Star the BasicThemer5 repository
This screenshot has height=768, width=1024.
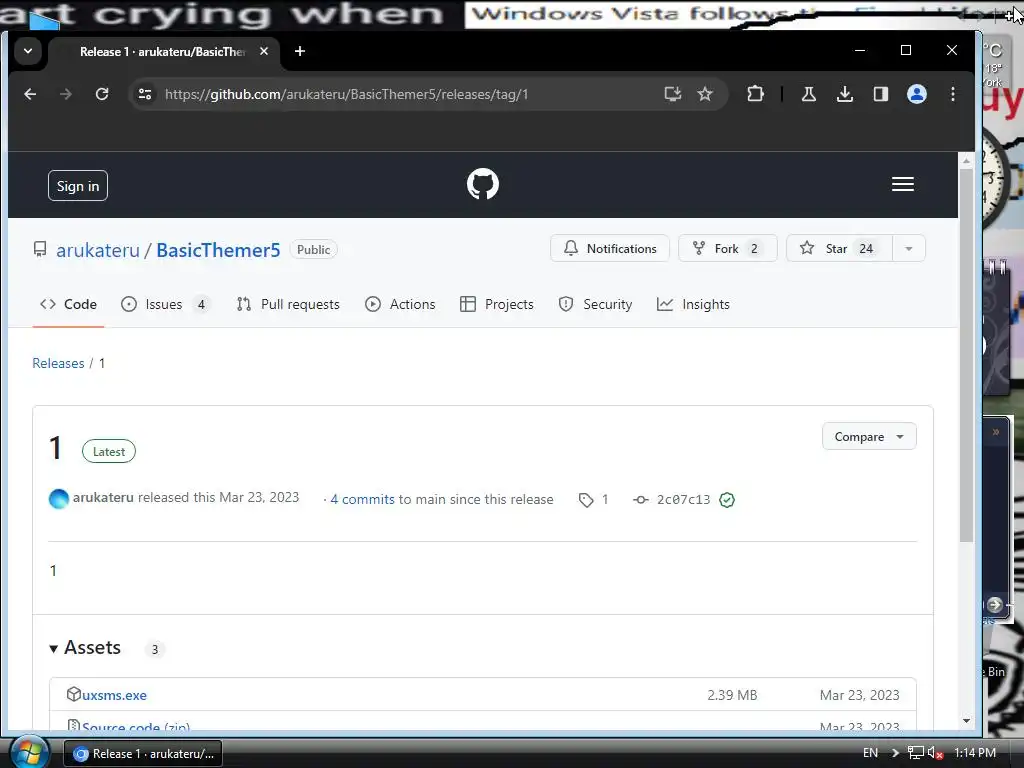tap(839, 249)
